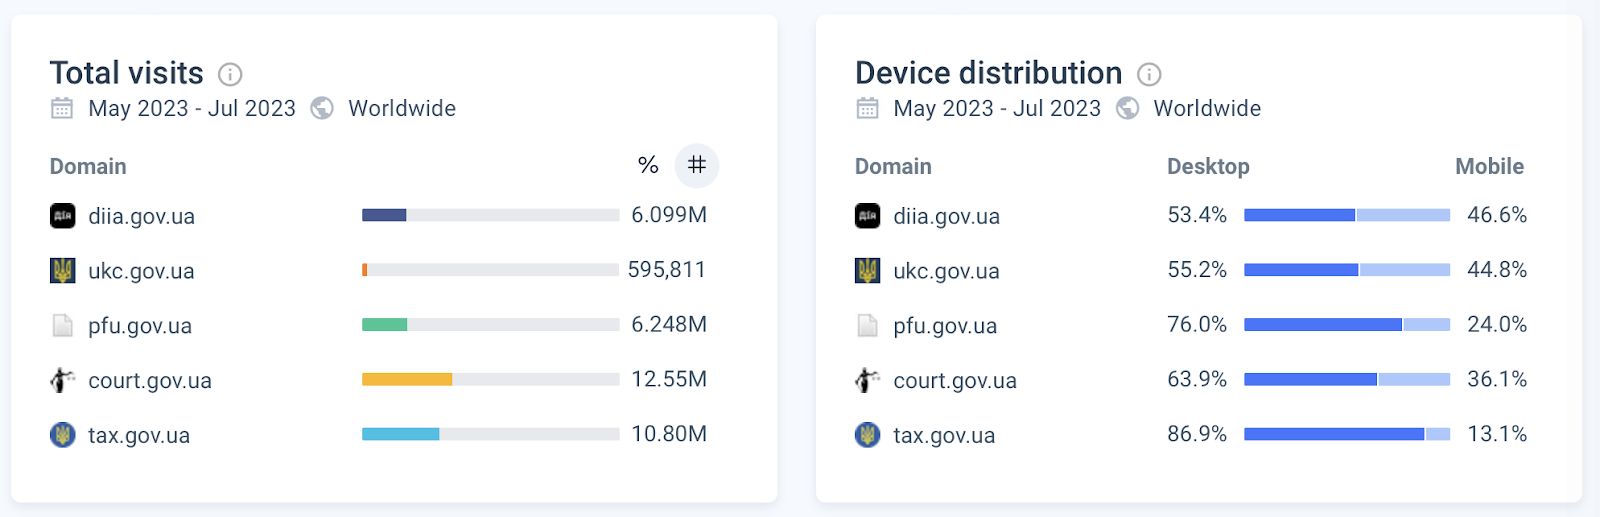Open the Worldwide region in Total visits

[402, 108]
